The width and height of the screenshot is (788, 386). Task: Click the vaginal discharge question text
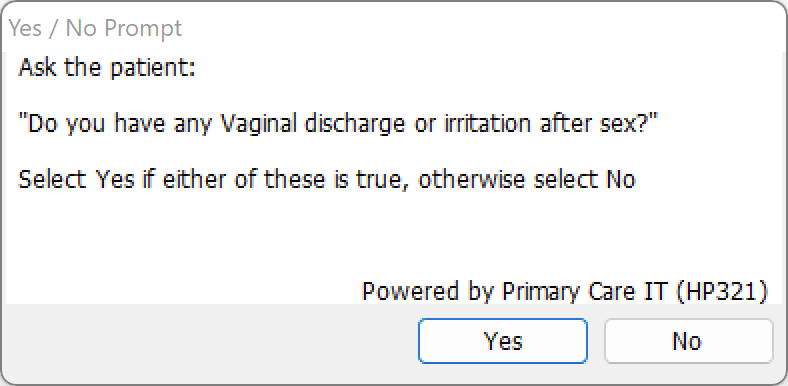coord(338,123)
